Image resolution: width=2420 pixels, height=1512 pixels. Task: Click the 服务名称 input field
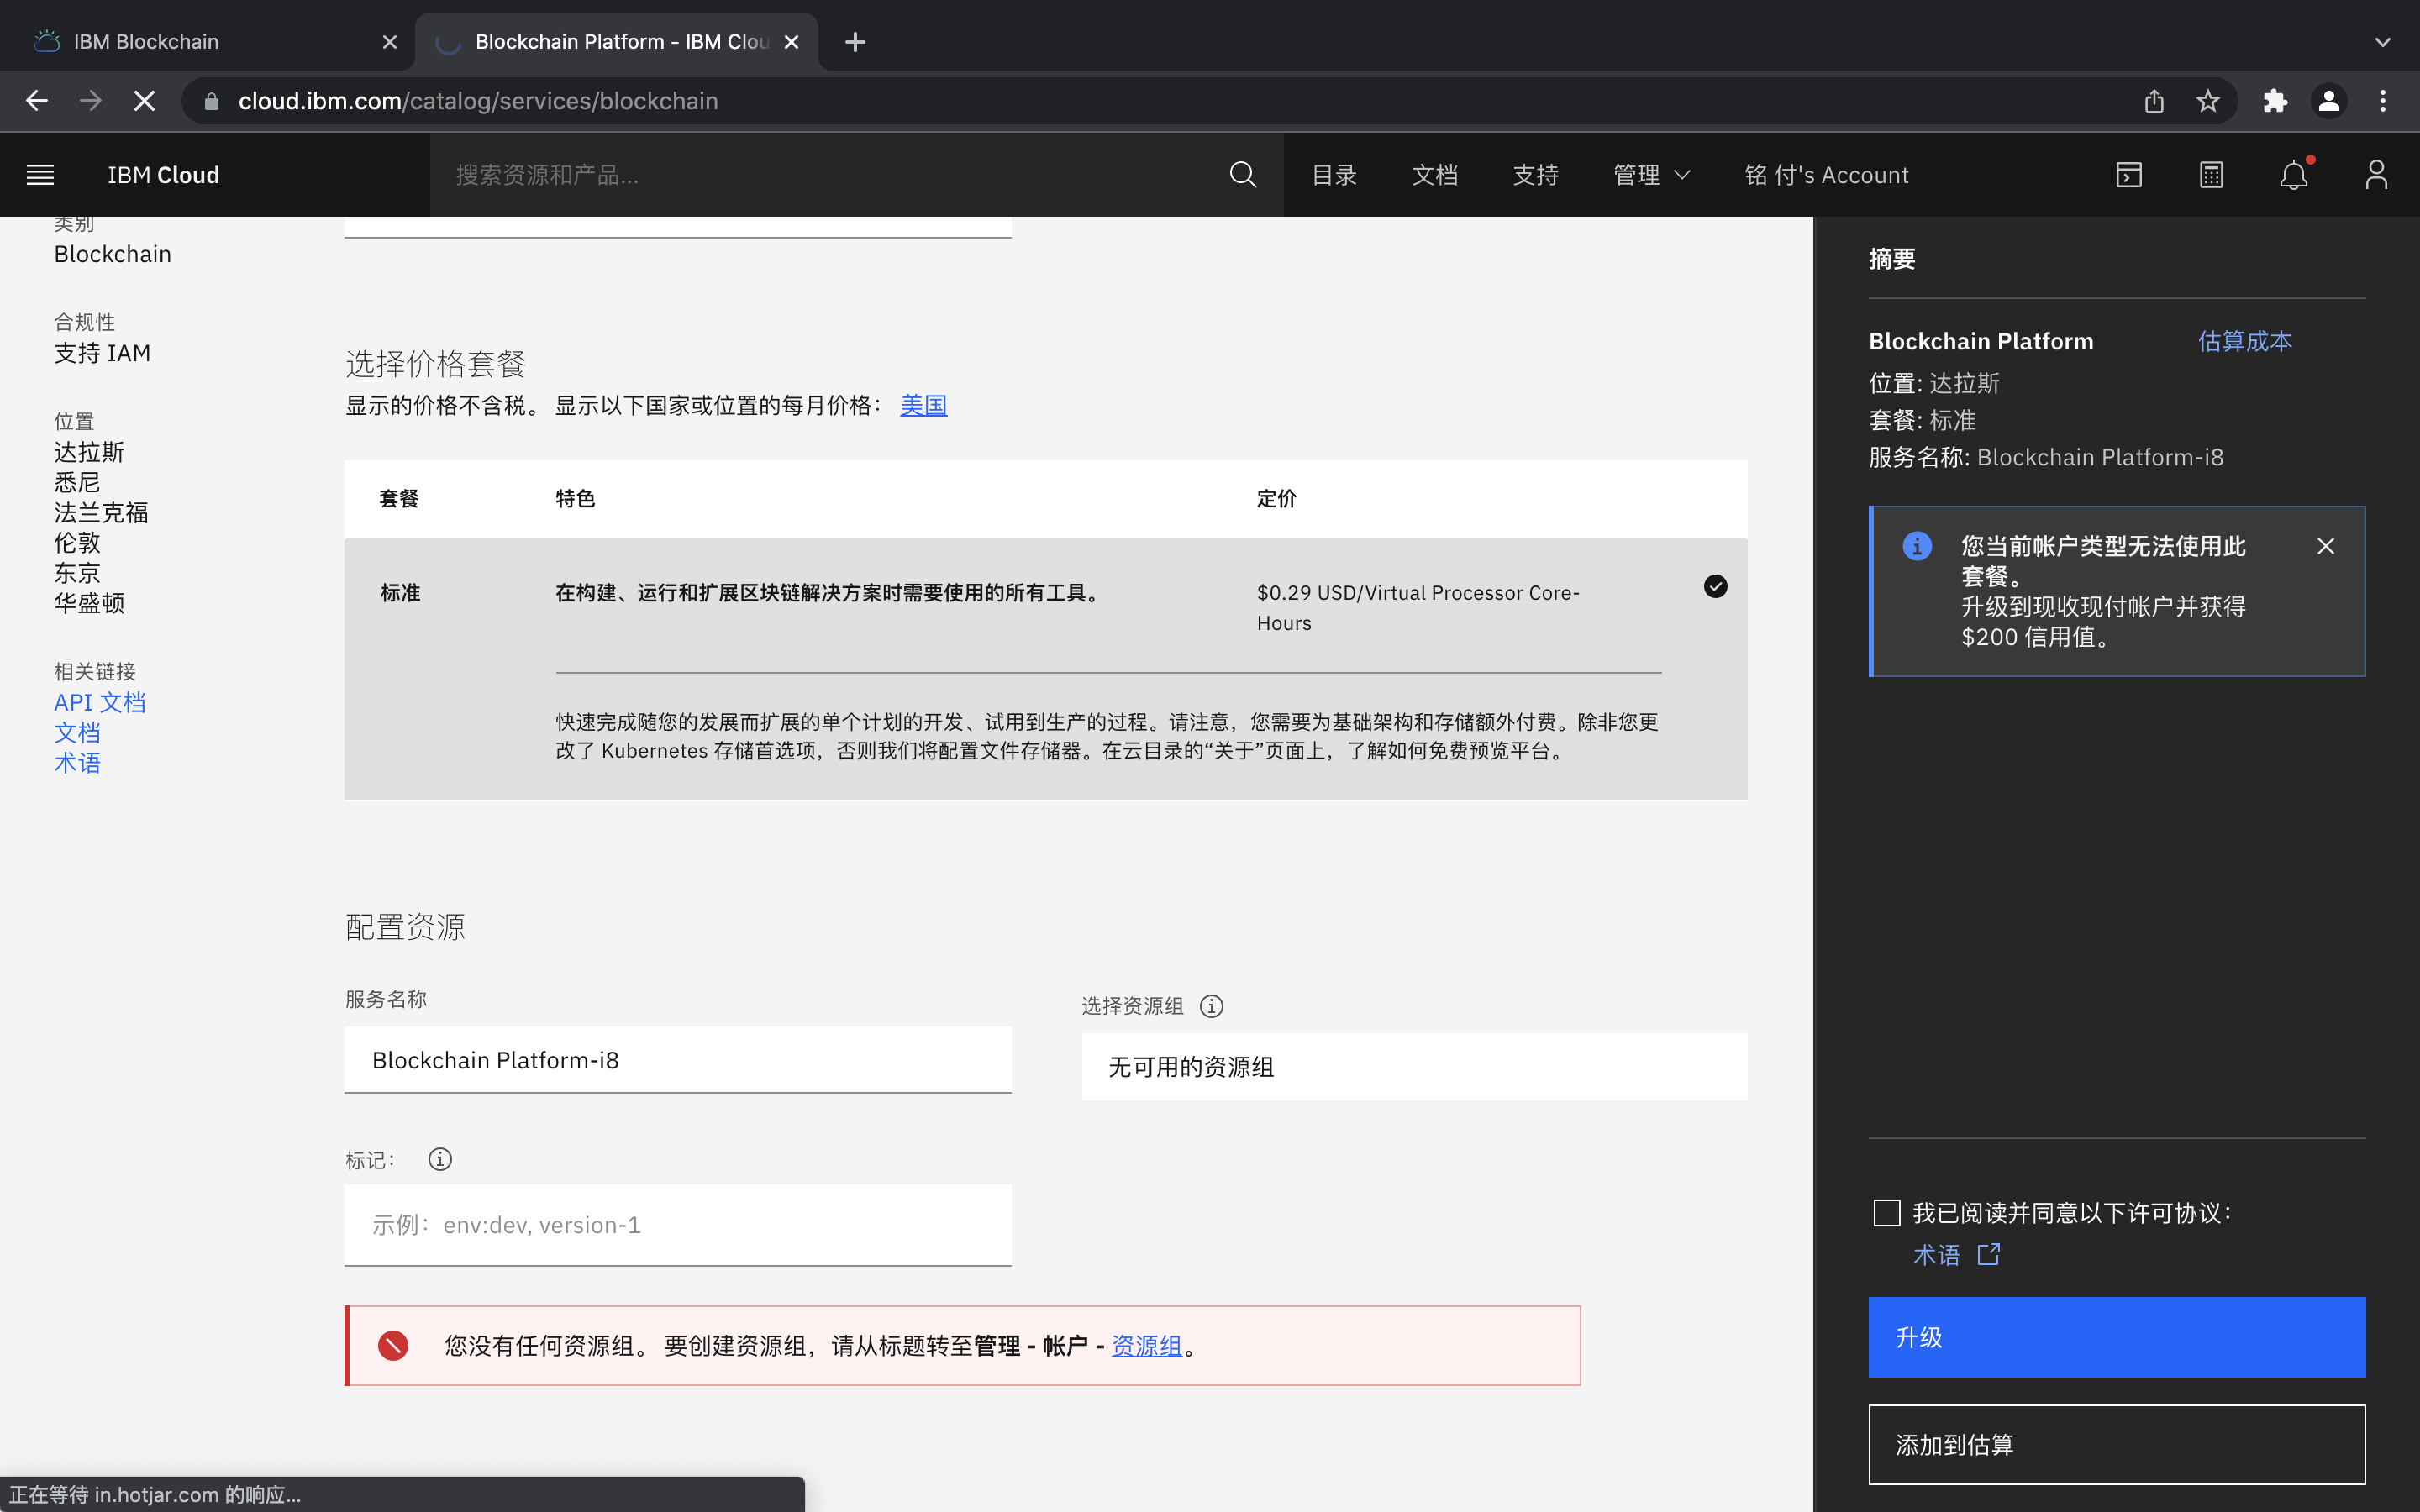(x=677, y=1060)
